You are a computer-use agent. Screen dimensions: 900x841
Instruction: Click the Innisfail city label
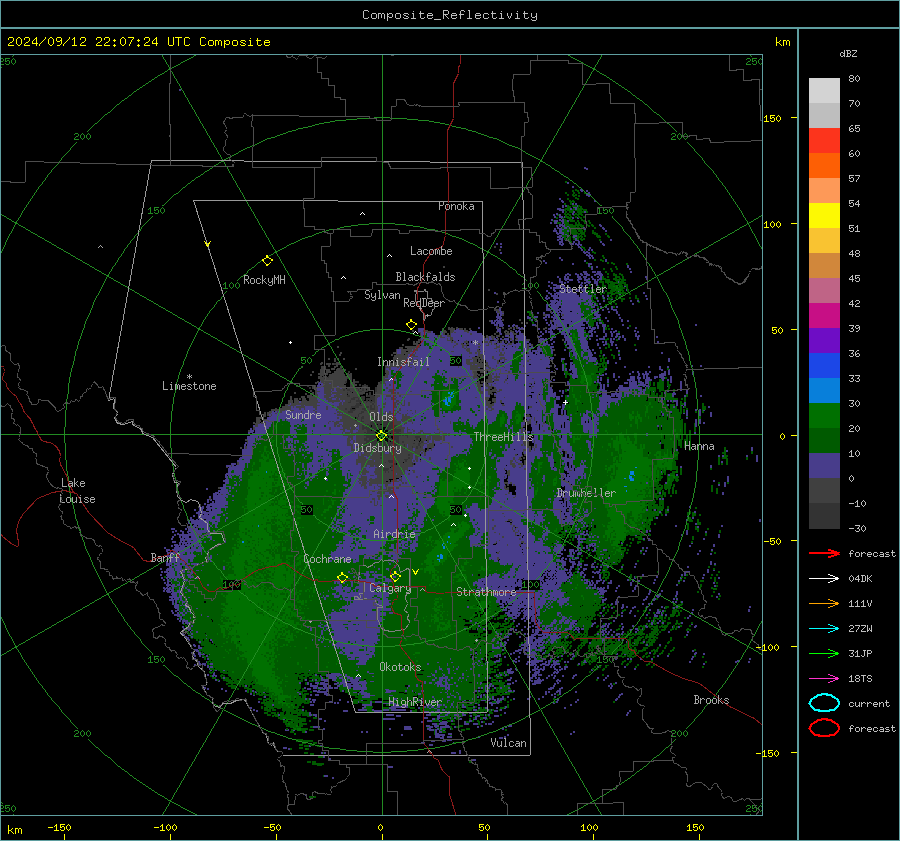tap(403, 362)
